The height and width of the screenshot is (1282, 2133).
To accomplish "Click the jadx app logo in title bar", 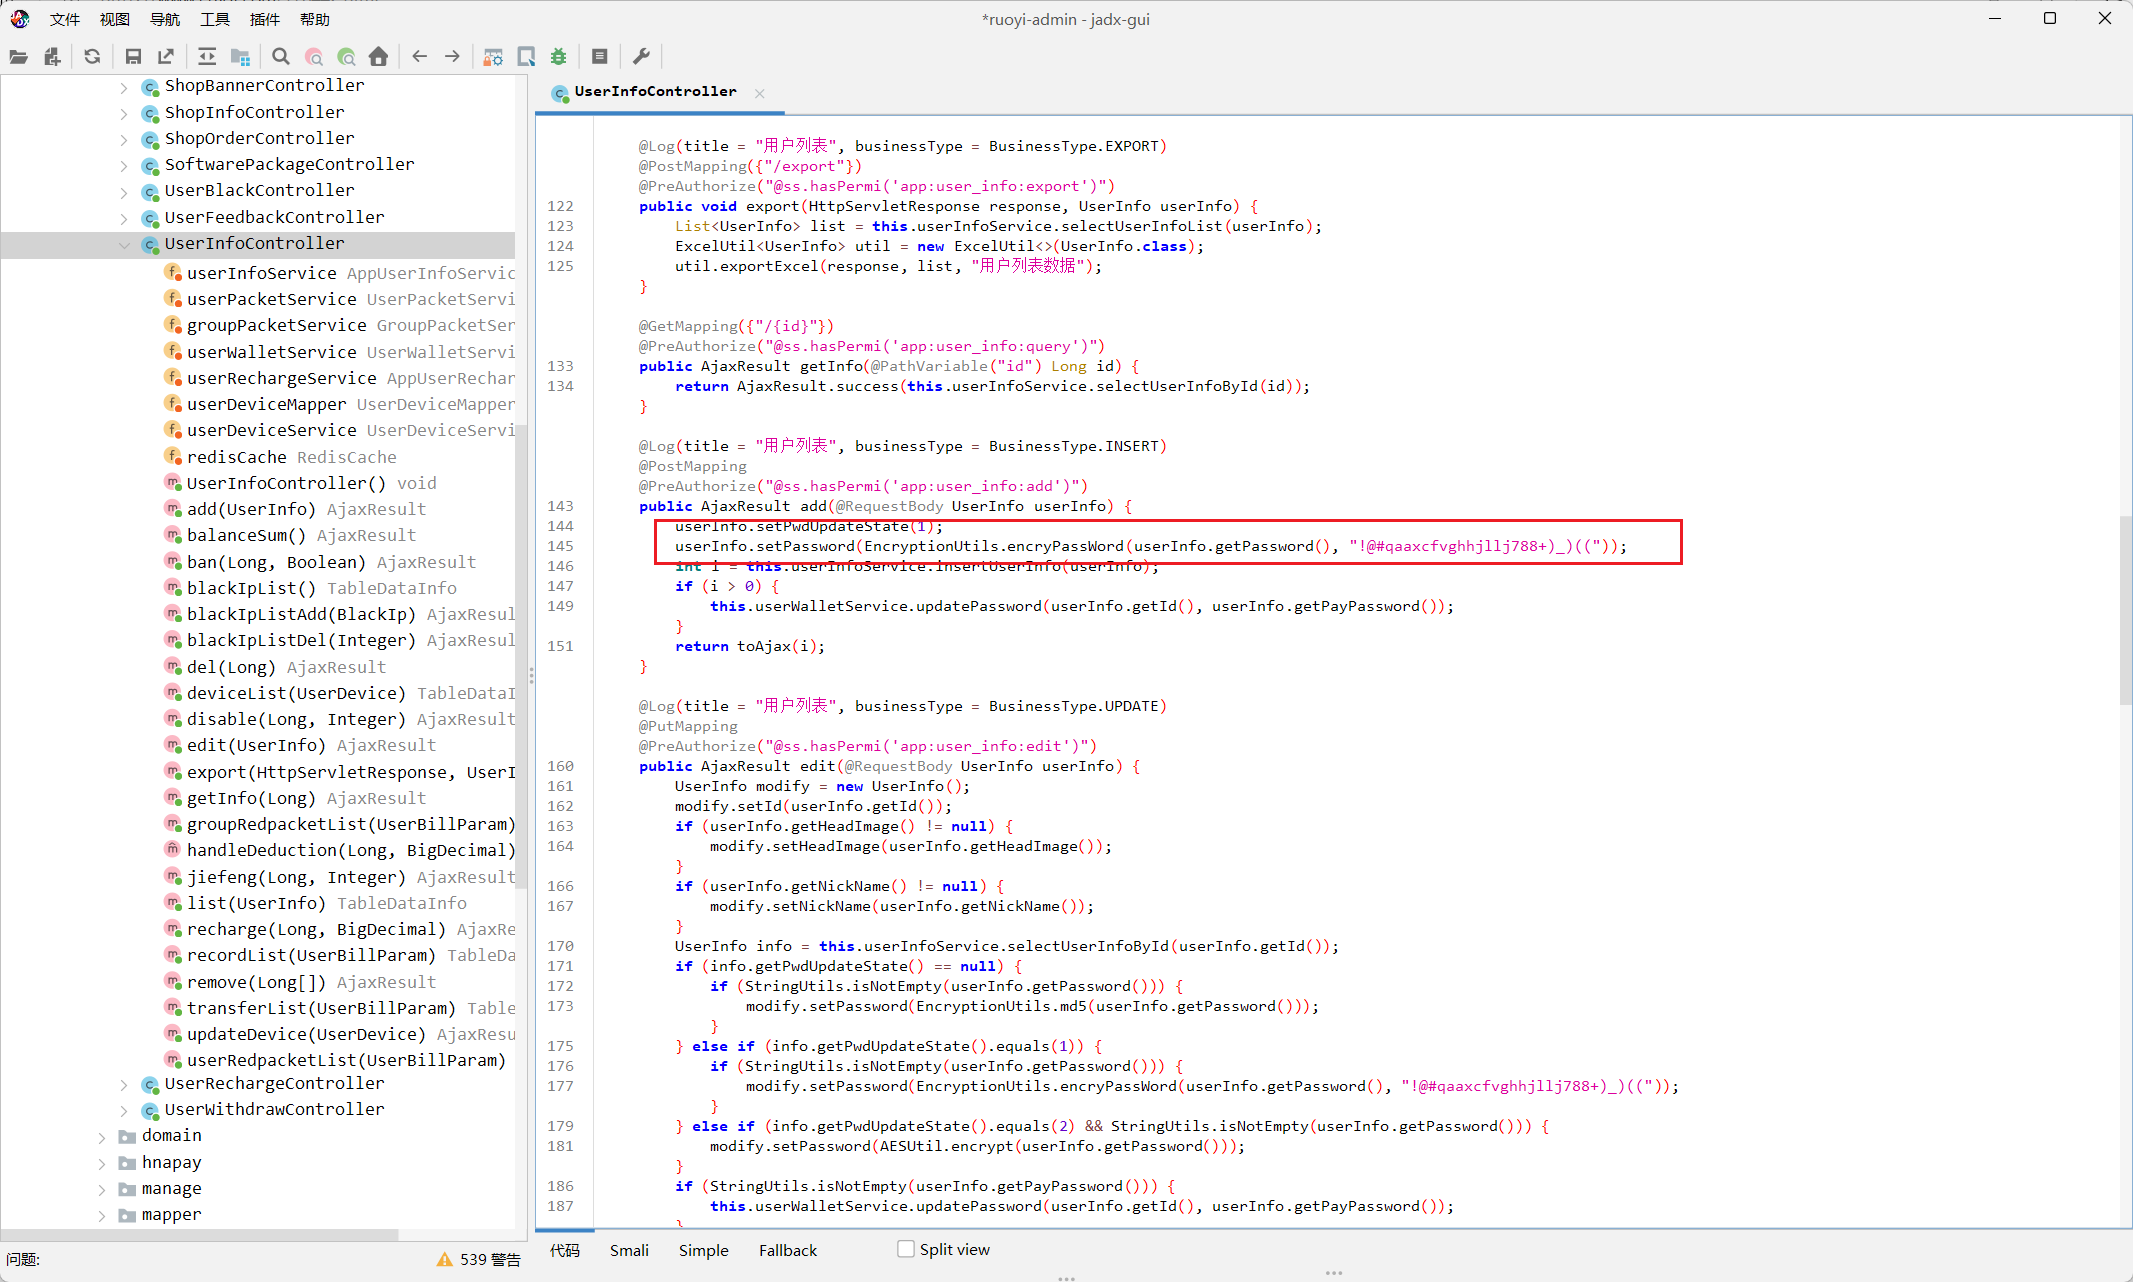I will click(20, 19).
